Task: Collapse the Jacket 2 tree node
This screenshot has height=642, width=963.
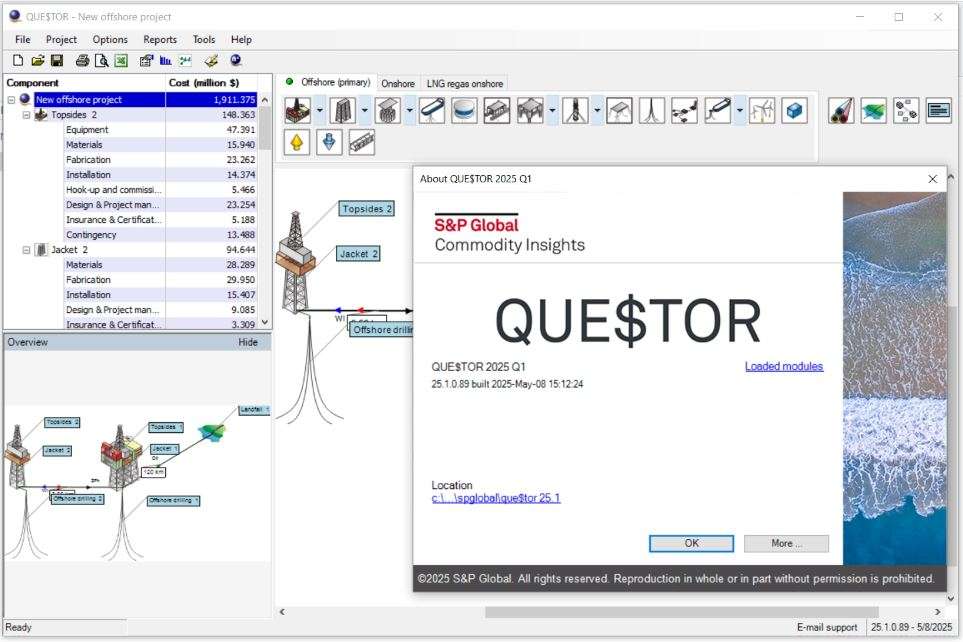Action: click(x=27, y=250)
